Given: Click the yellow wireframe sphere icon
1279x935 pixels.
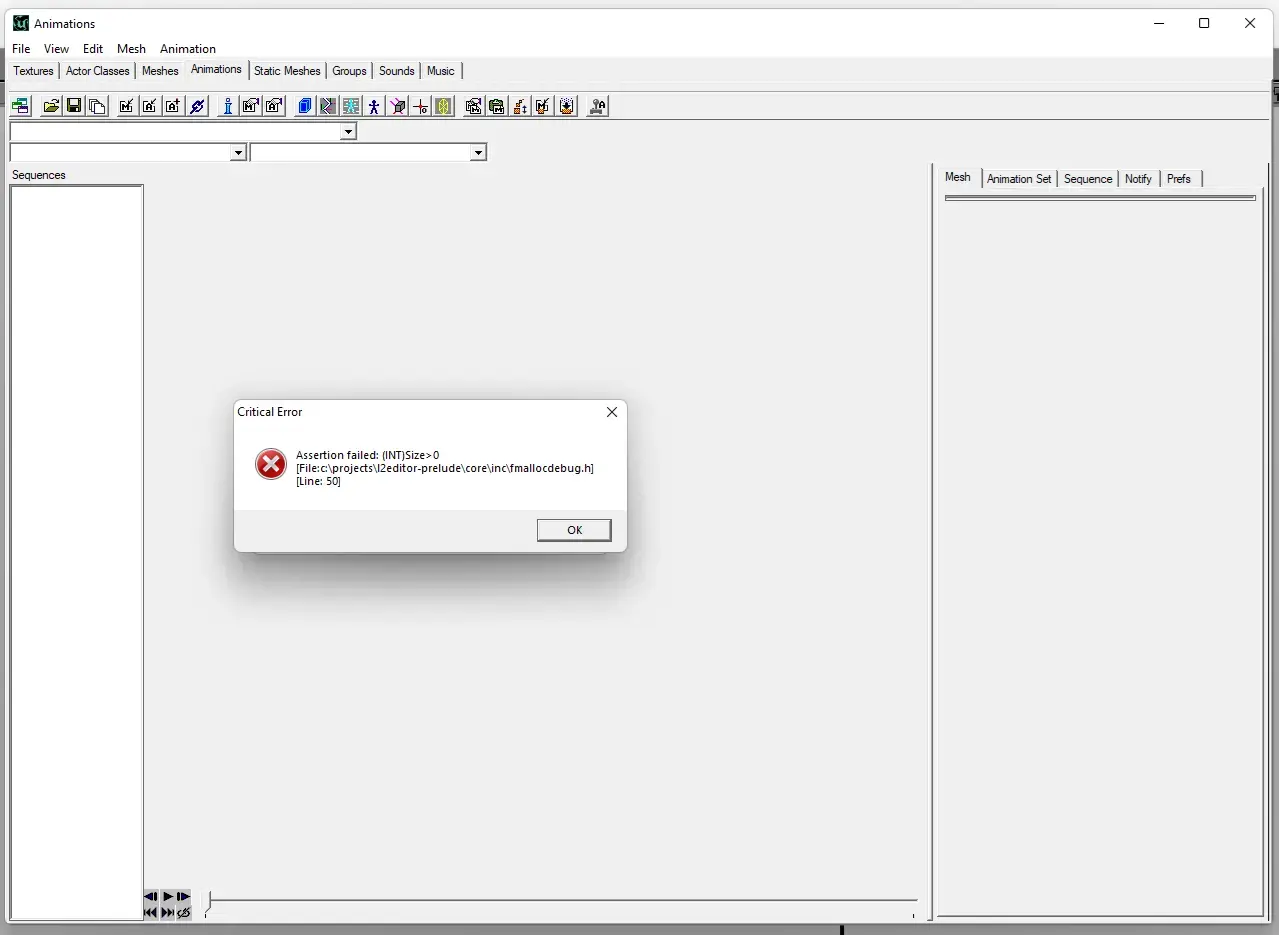Looking at the screenshot, I should pos(443,106).
